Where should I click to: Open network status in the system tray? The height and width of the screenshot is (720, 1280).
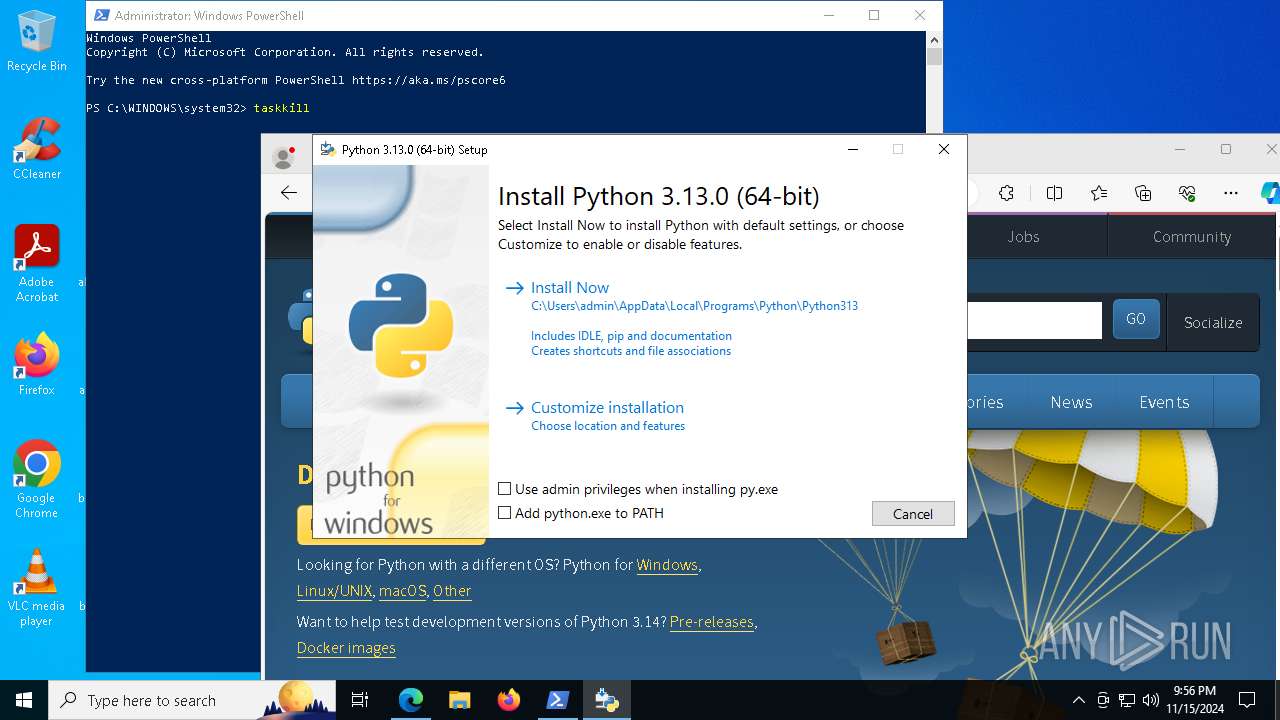[1127, 700]
